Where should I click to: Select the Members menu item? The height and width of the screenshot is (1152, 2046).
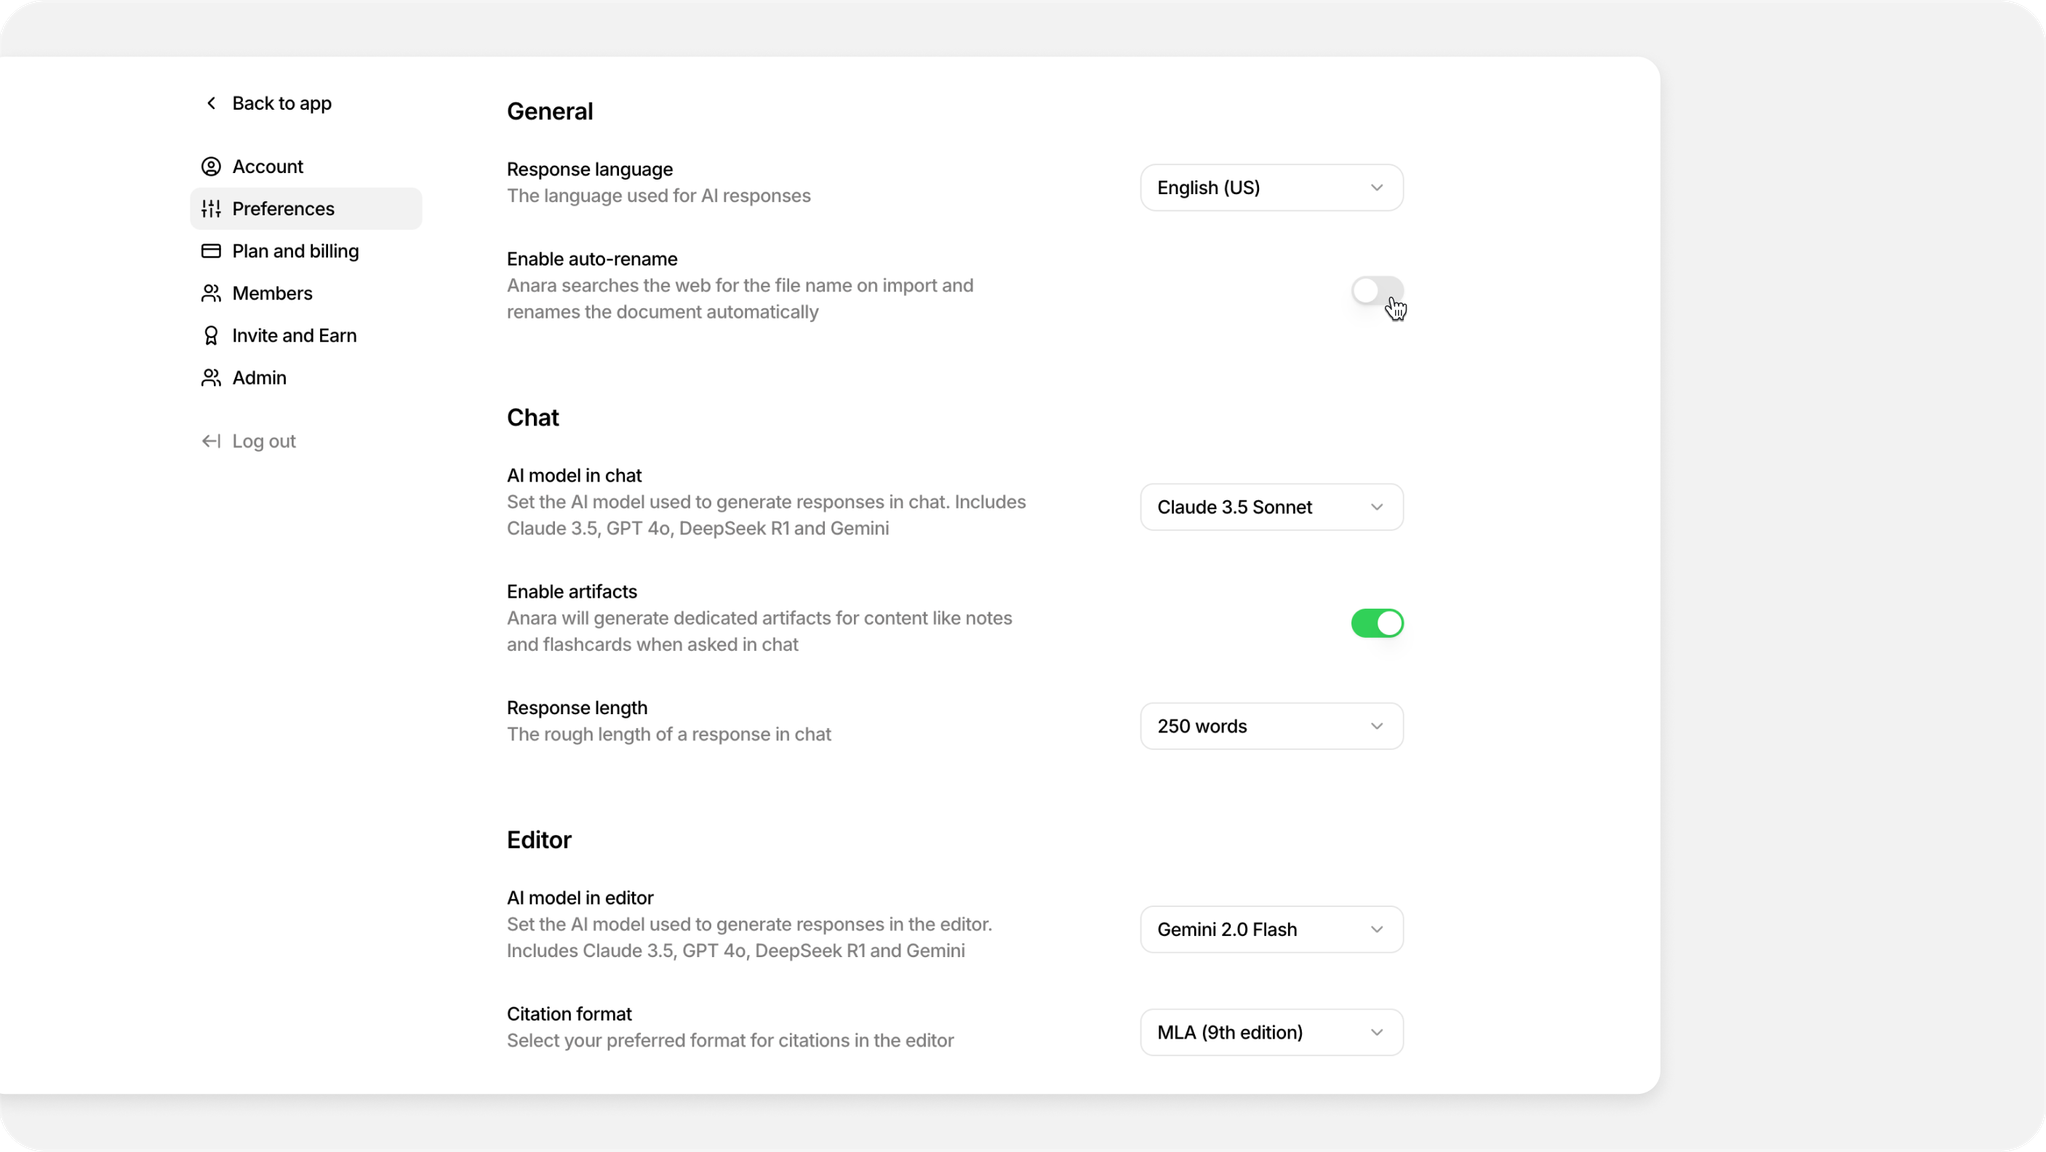point(272,292)
